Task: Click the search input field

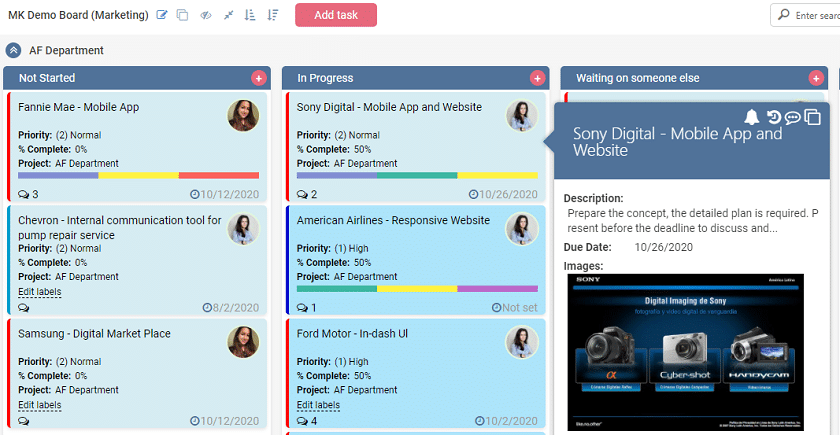Action: [x=805, y=15]
